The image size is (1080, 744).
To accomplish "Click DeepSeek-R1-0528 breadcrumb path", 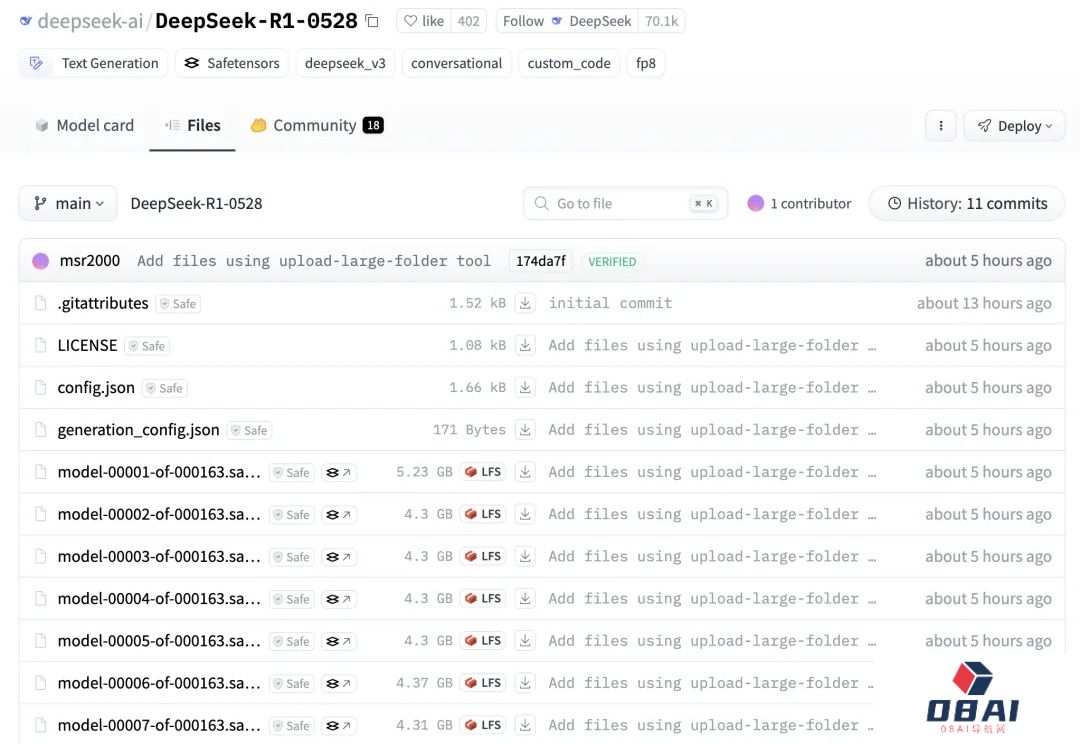I will (x=196, y=204).
